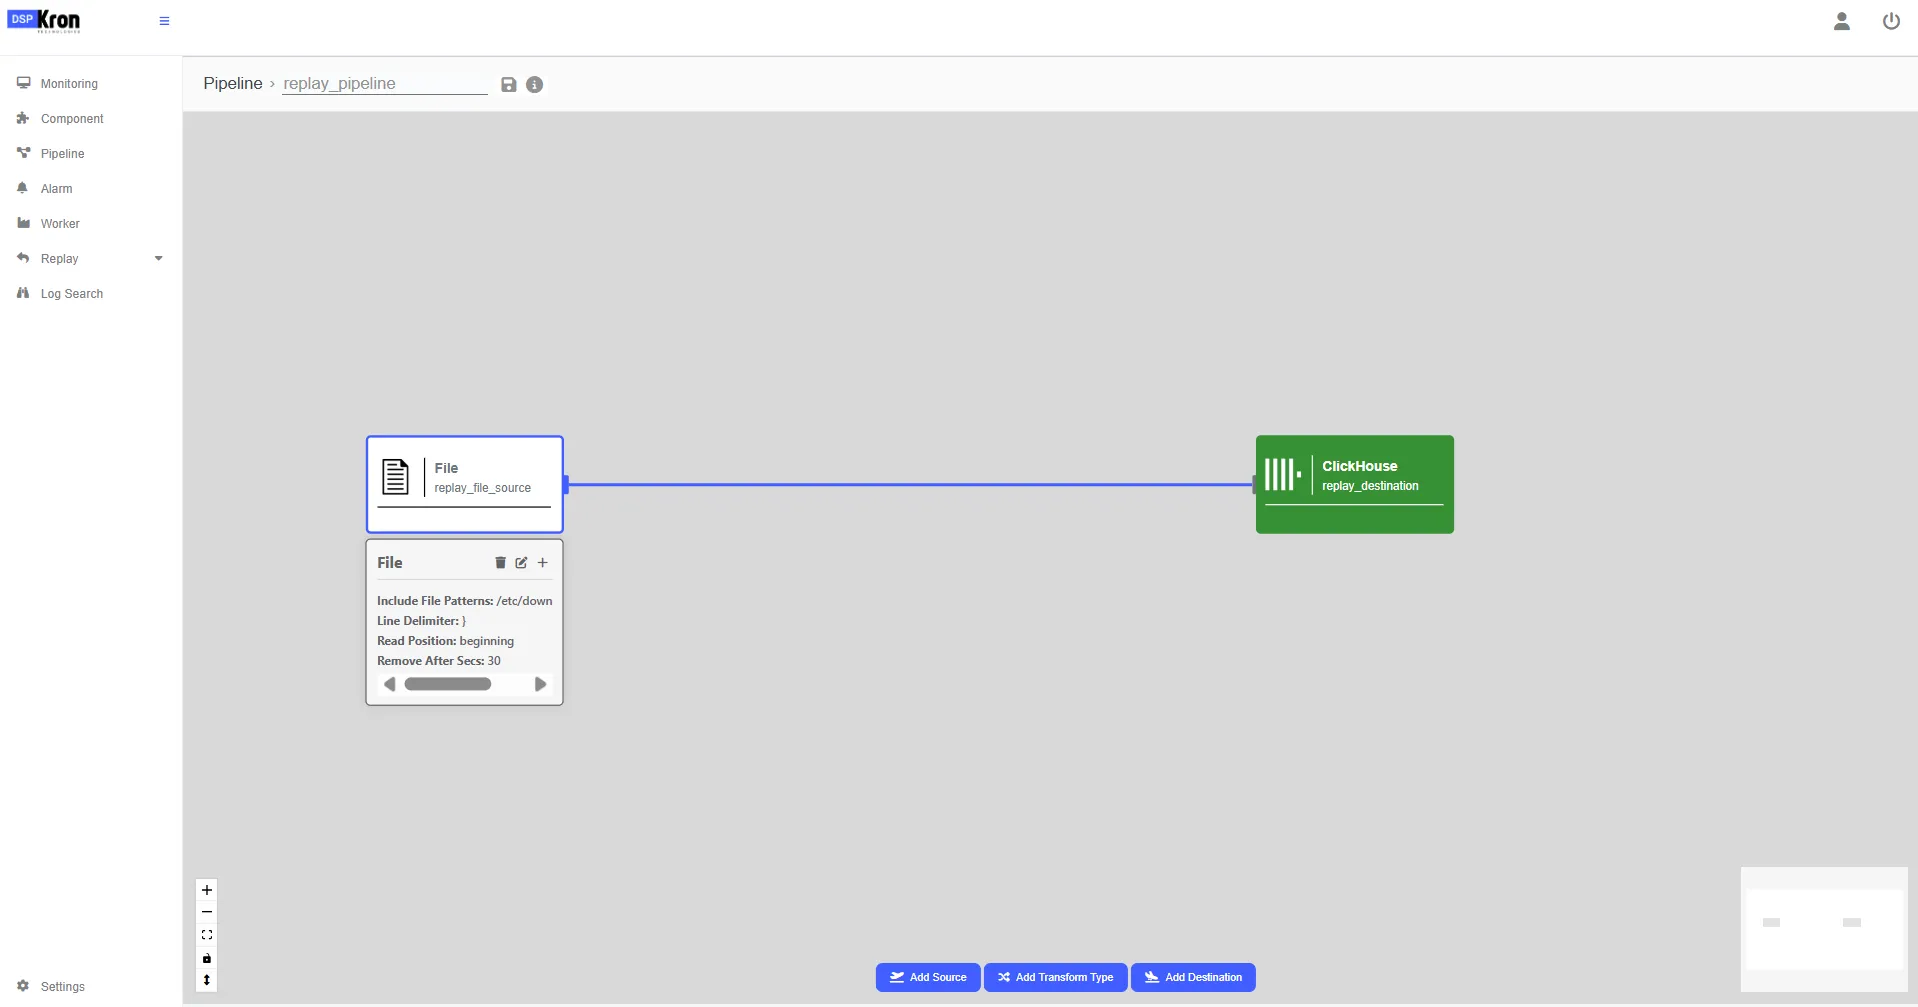Screen dimensions: 1918x1007
Task: Zoom out on canvas with minus control
Action: (207, 912)
